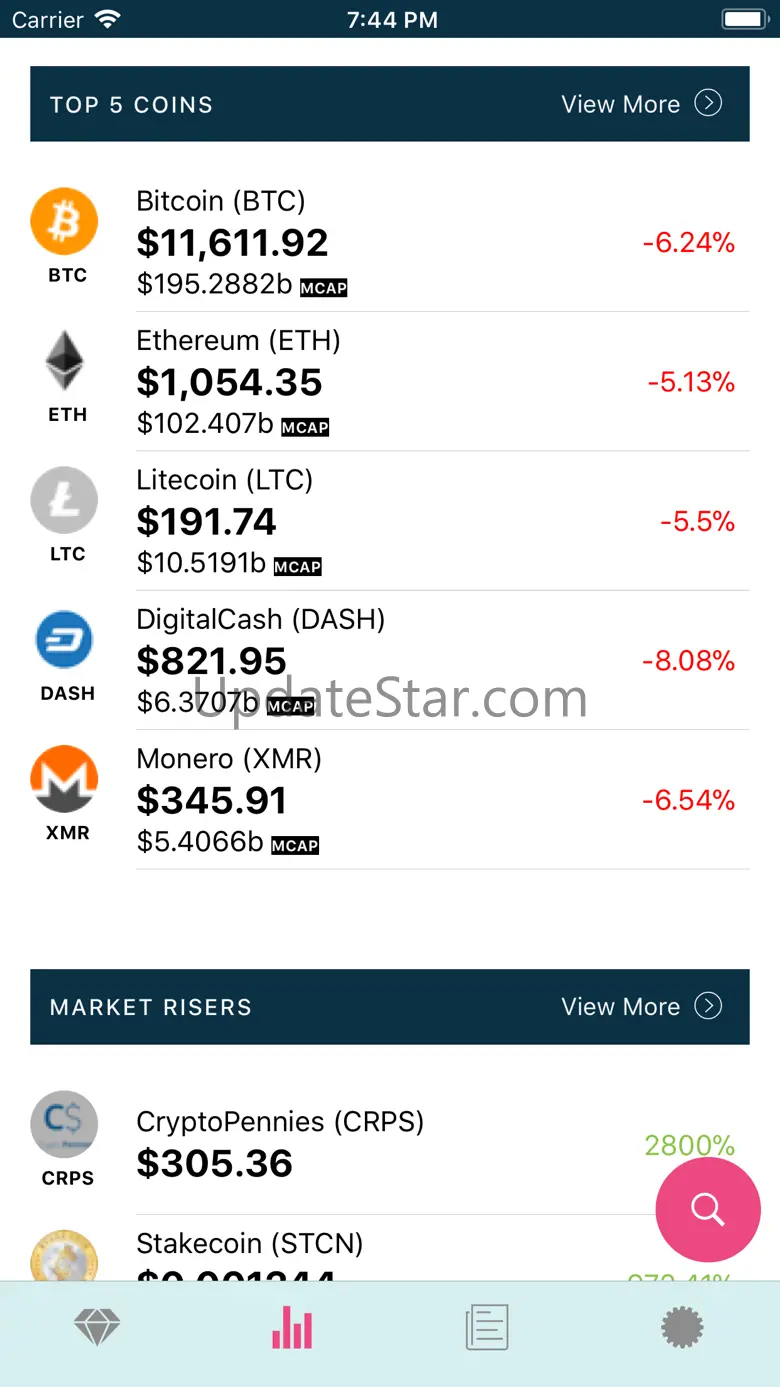
Task: Open Bitcoin (BTC) price of $11,611.92
Action: pos(232,243)
